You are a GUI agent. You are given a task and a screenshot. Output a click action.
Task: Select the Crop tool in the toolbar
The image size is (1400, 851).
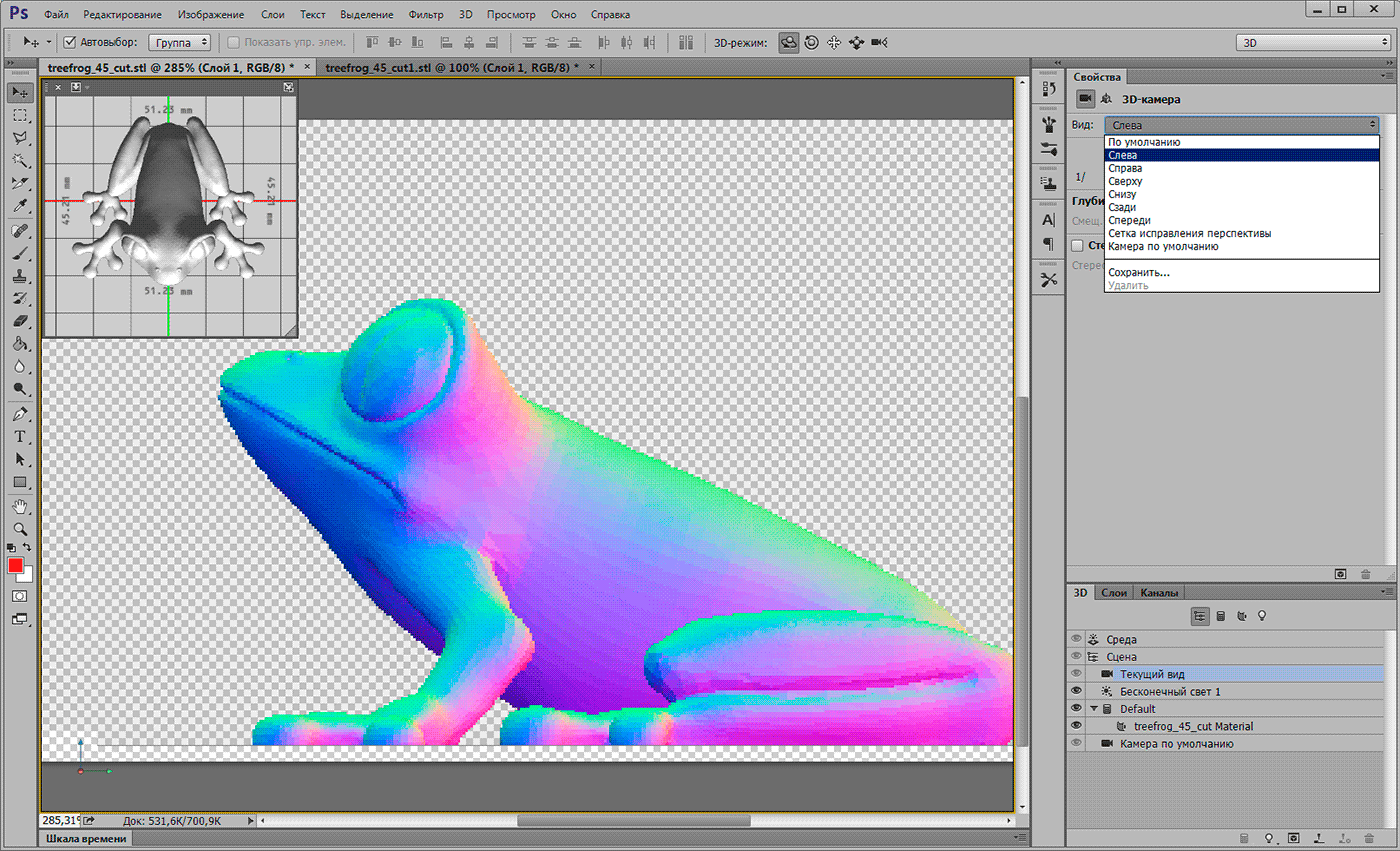[x=20, y=183]
